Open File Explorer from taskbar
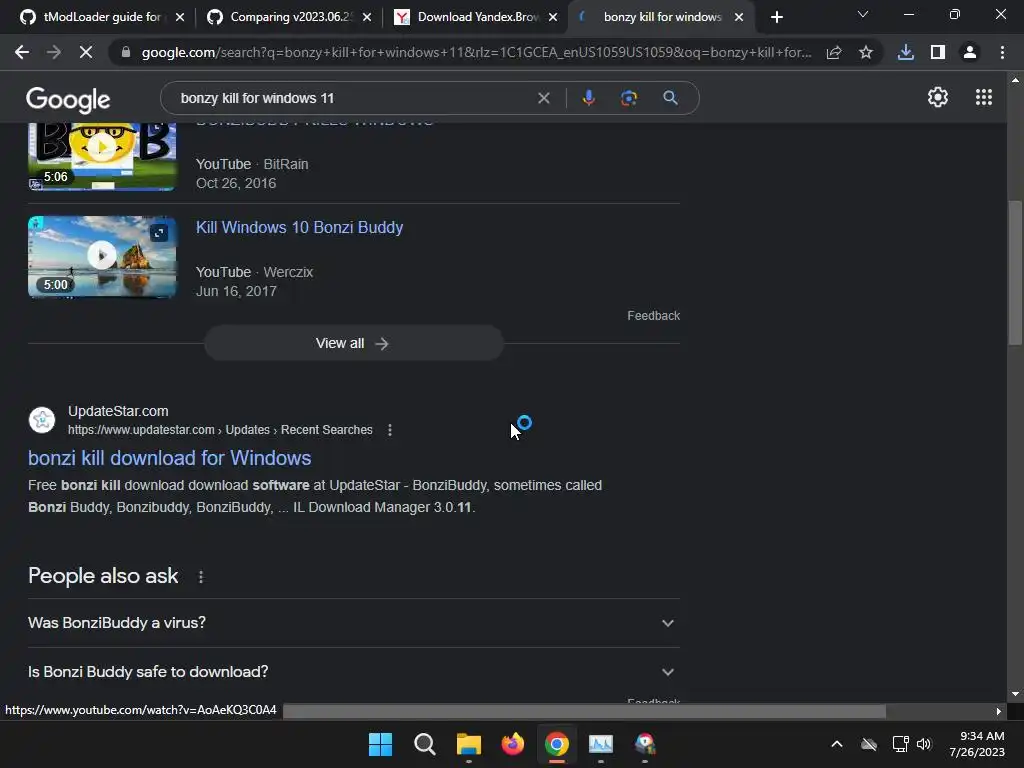1024x768 pixels. pos(468,744)
